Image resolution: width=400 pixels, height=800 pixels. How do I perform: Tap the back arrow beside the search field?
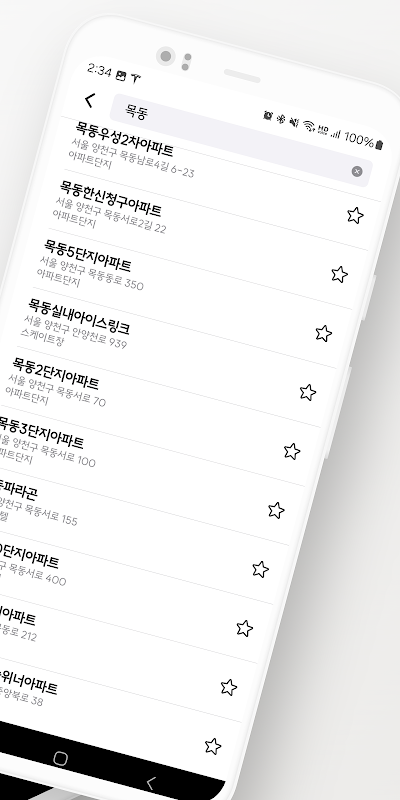pos(90,101)
